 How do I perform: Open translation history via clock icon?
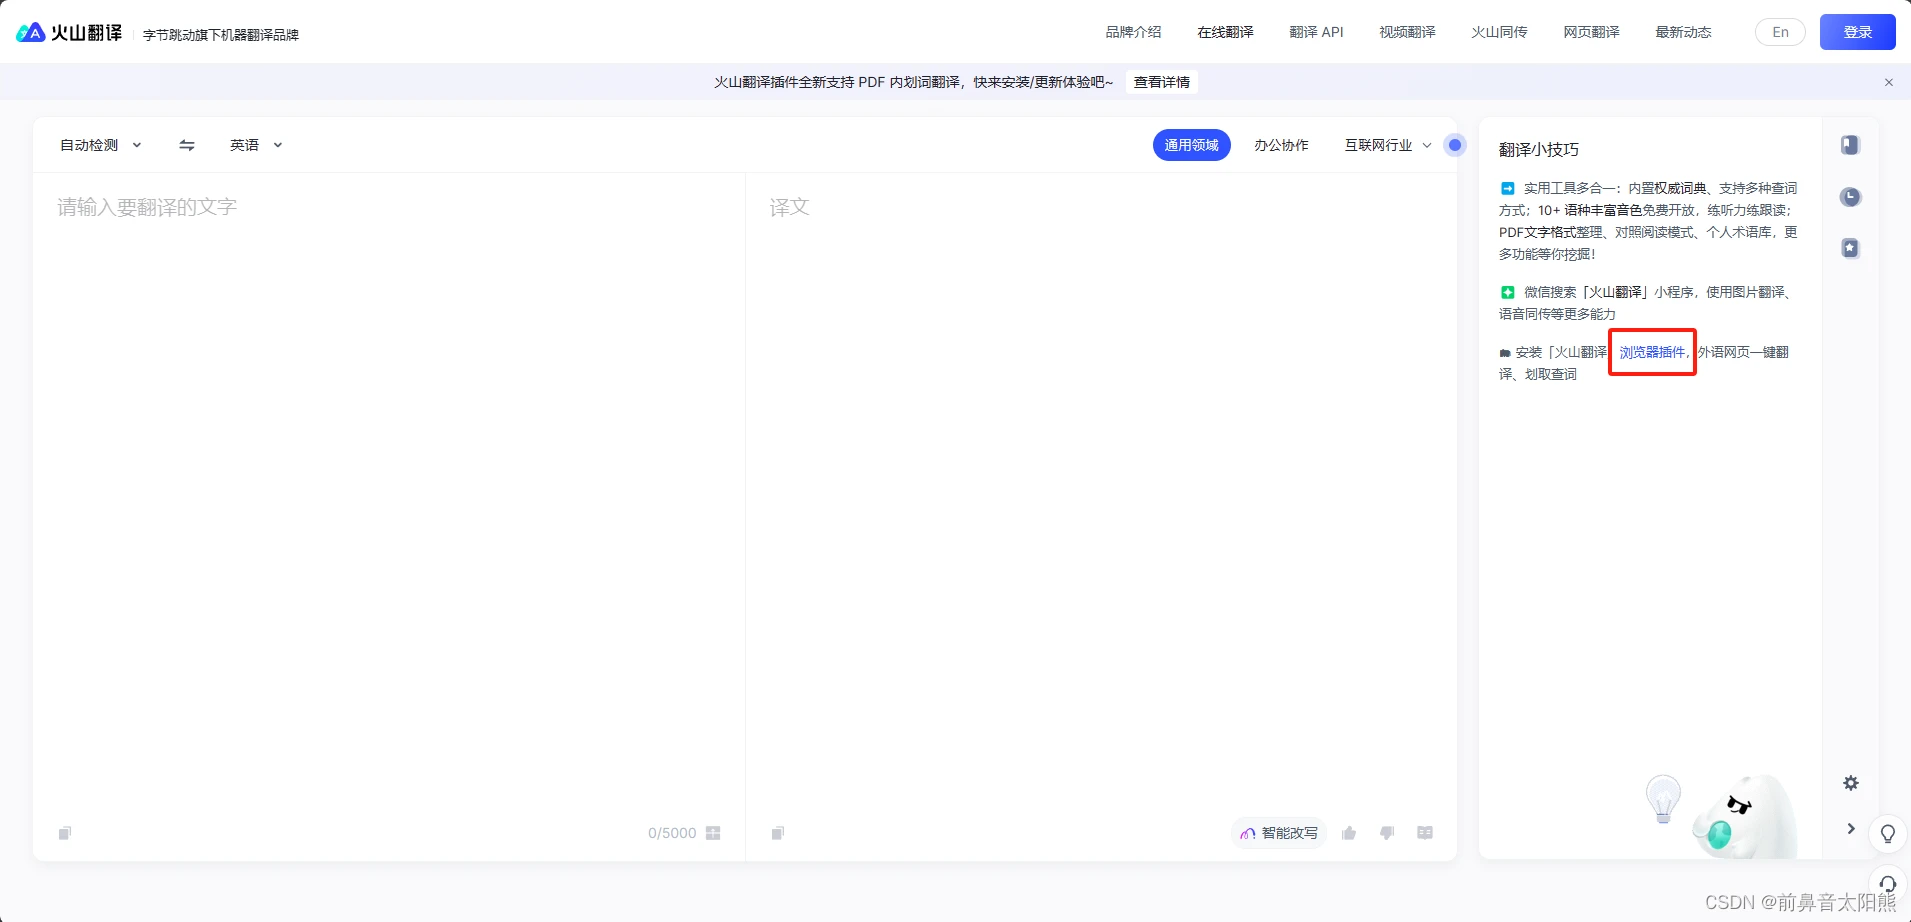coord(1851,197)
